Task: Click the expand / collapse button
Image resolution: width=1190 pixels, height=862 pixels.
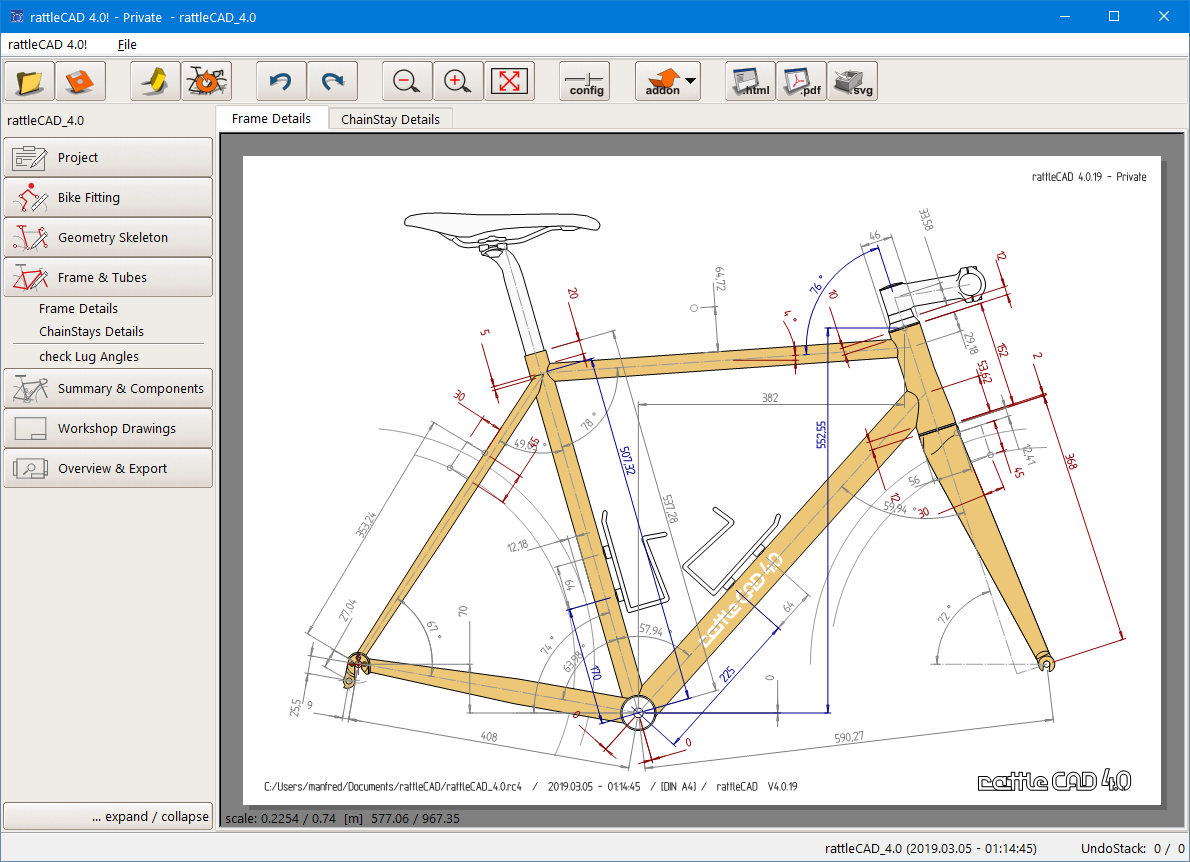Action: pyautogui.click(x=108, y=816)
